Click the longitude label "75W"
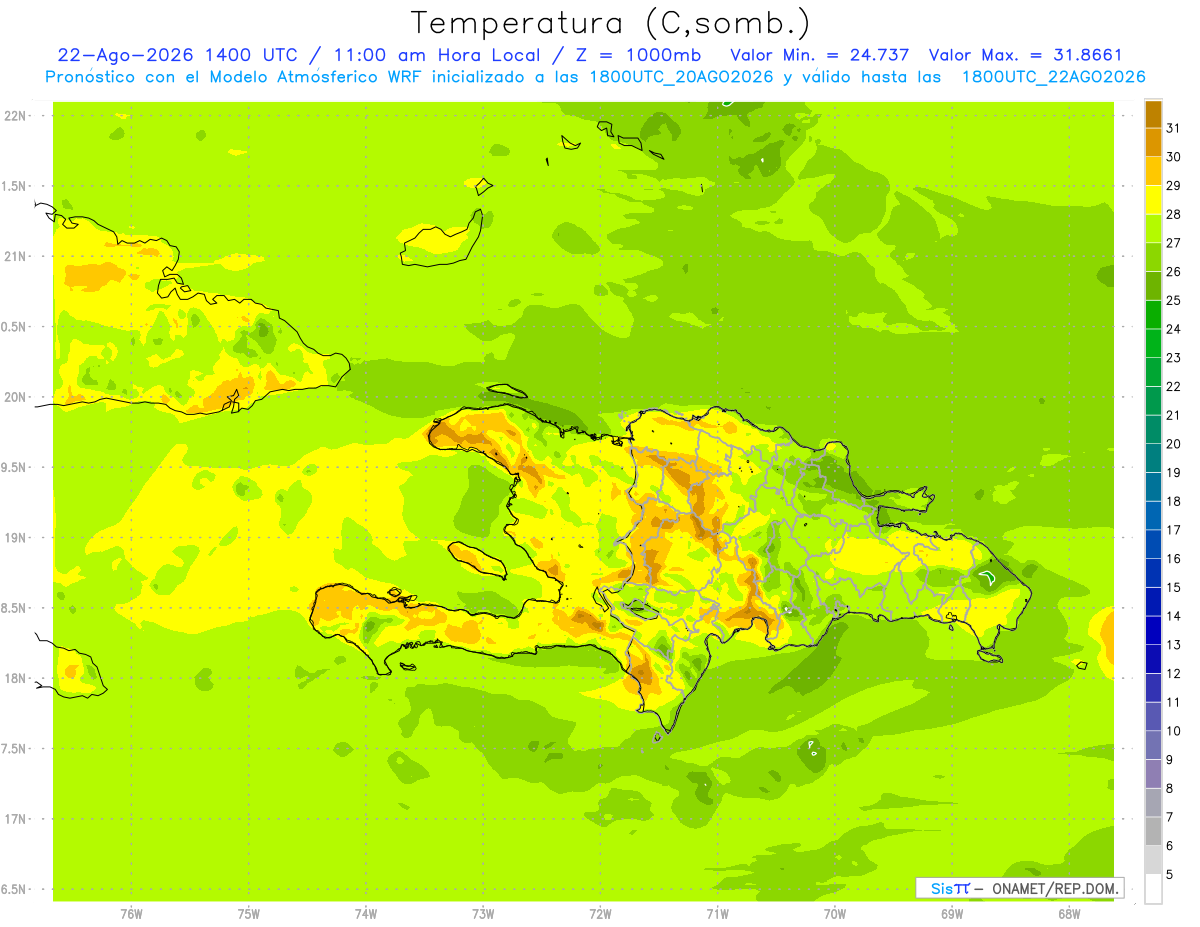 pos(248,914)
